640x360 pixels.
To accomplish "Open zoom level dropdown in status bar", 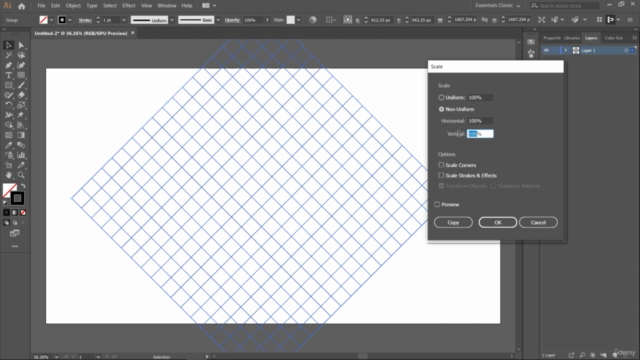I will click(x=56, y=357).
